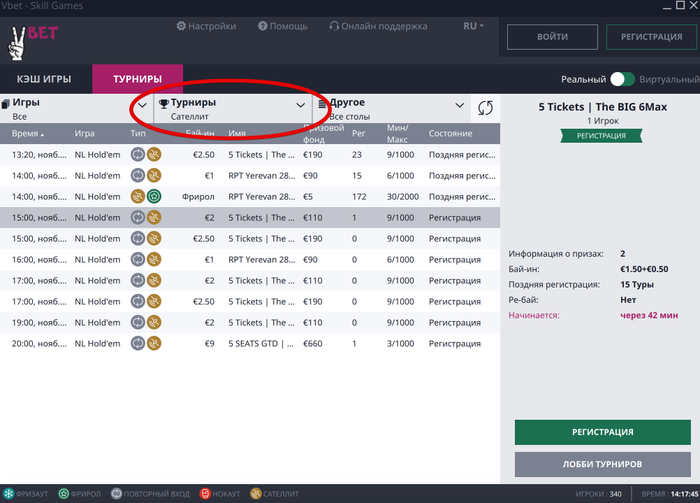Click ФРИРОЛ legend icon
Viewport: 700px width, 503px height.
(x=64, y=494)
